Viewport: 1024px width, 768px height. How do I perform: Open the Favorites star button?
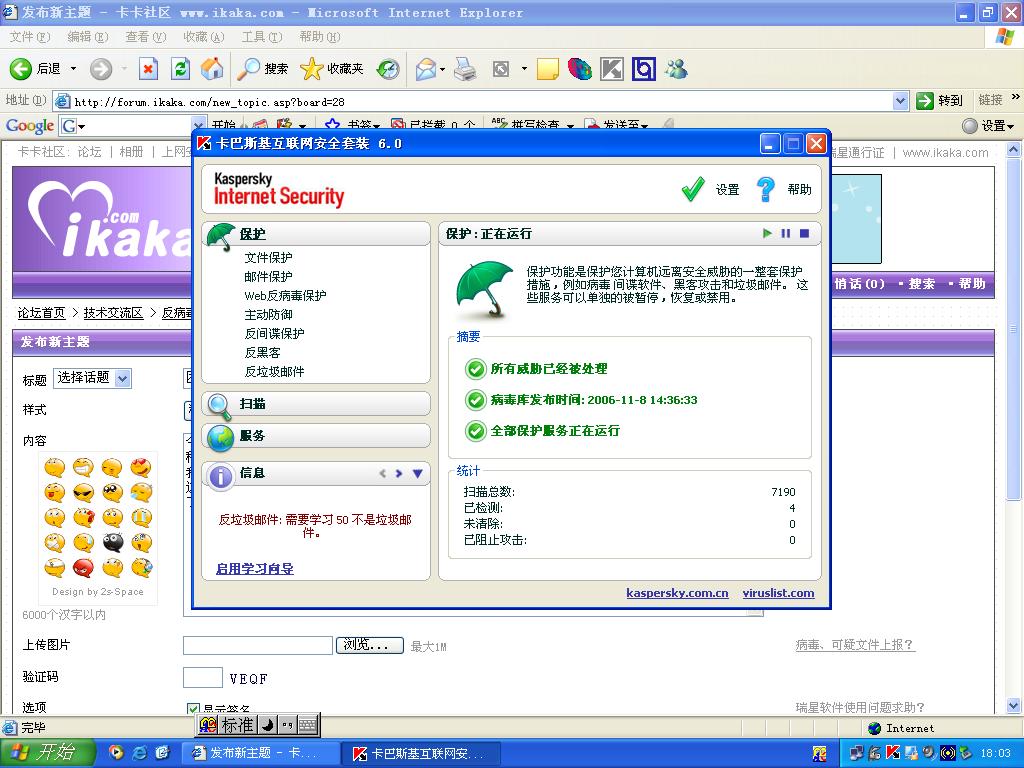click(332, 69)
